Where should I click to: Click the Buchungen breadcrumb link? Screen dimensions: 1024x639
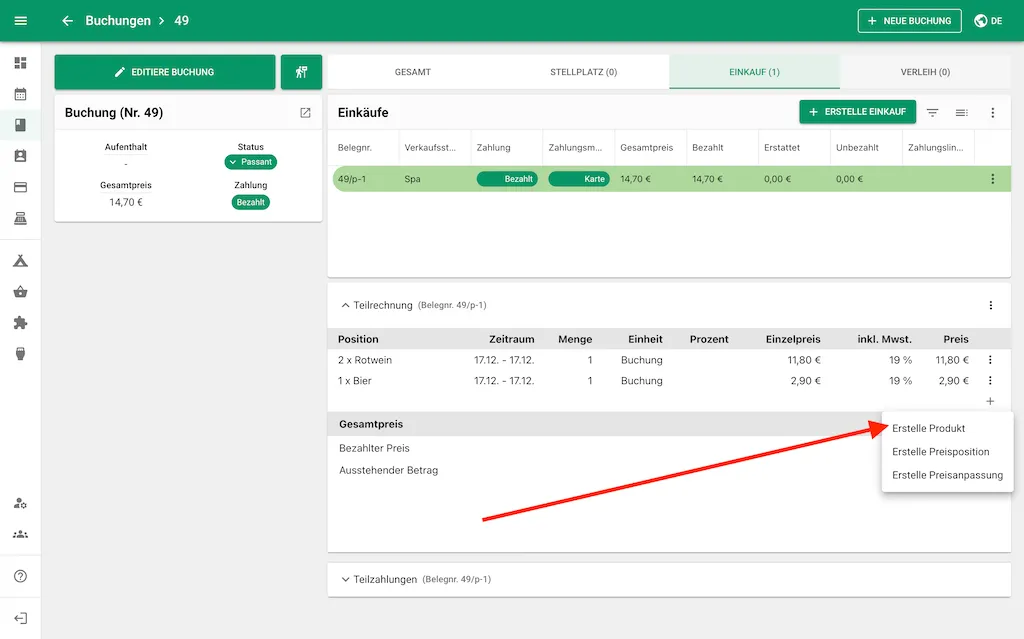tap(118, 21)
